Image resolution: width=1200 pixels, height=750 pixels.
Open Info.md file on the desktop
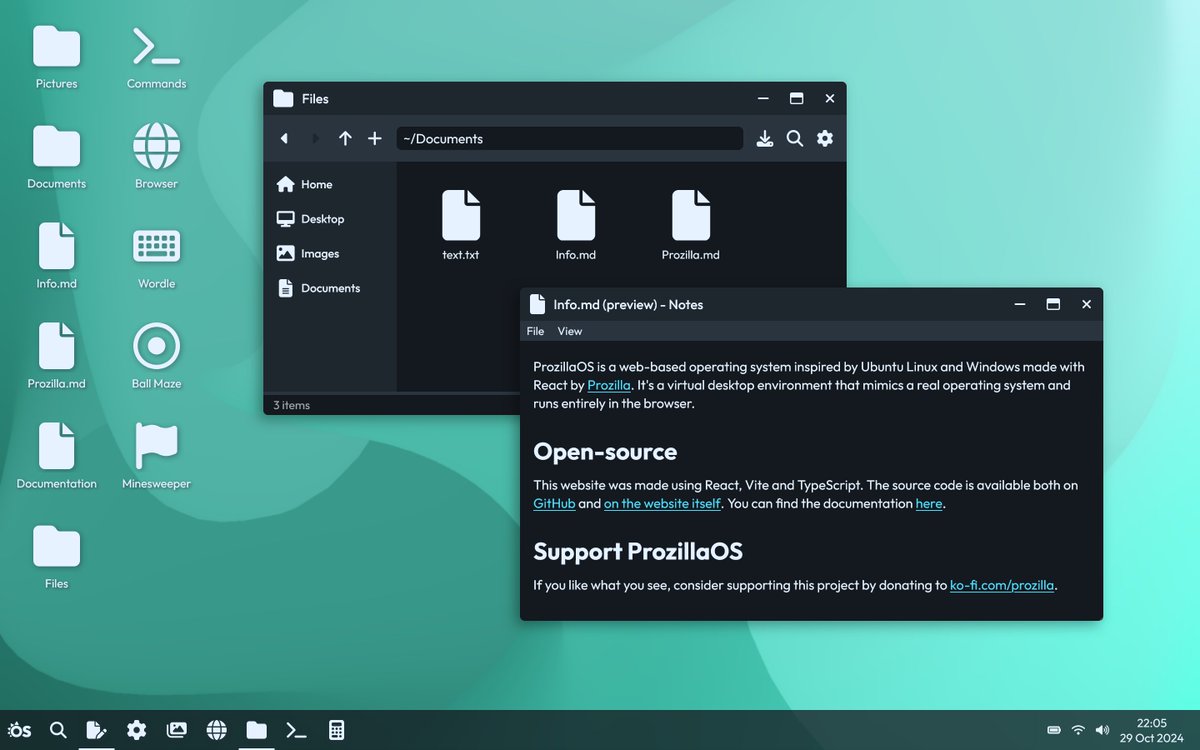(57, 258)
